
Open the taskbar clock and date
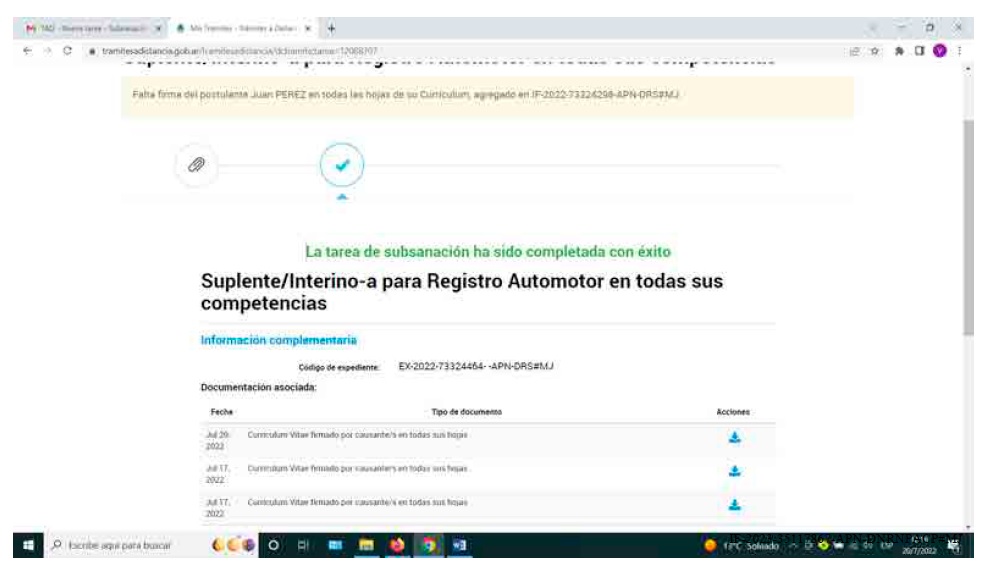click(x=919, y=546)
